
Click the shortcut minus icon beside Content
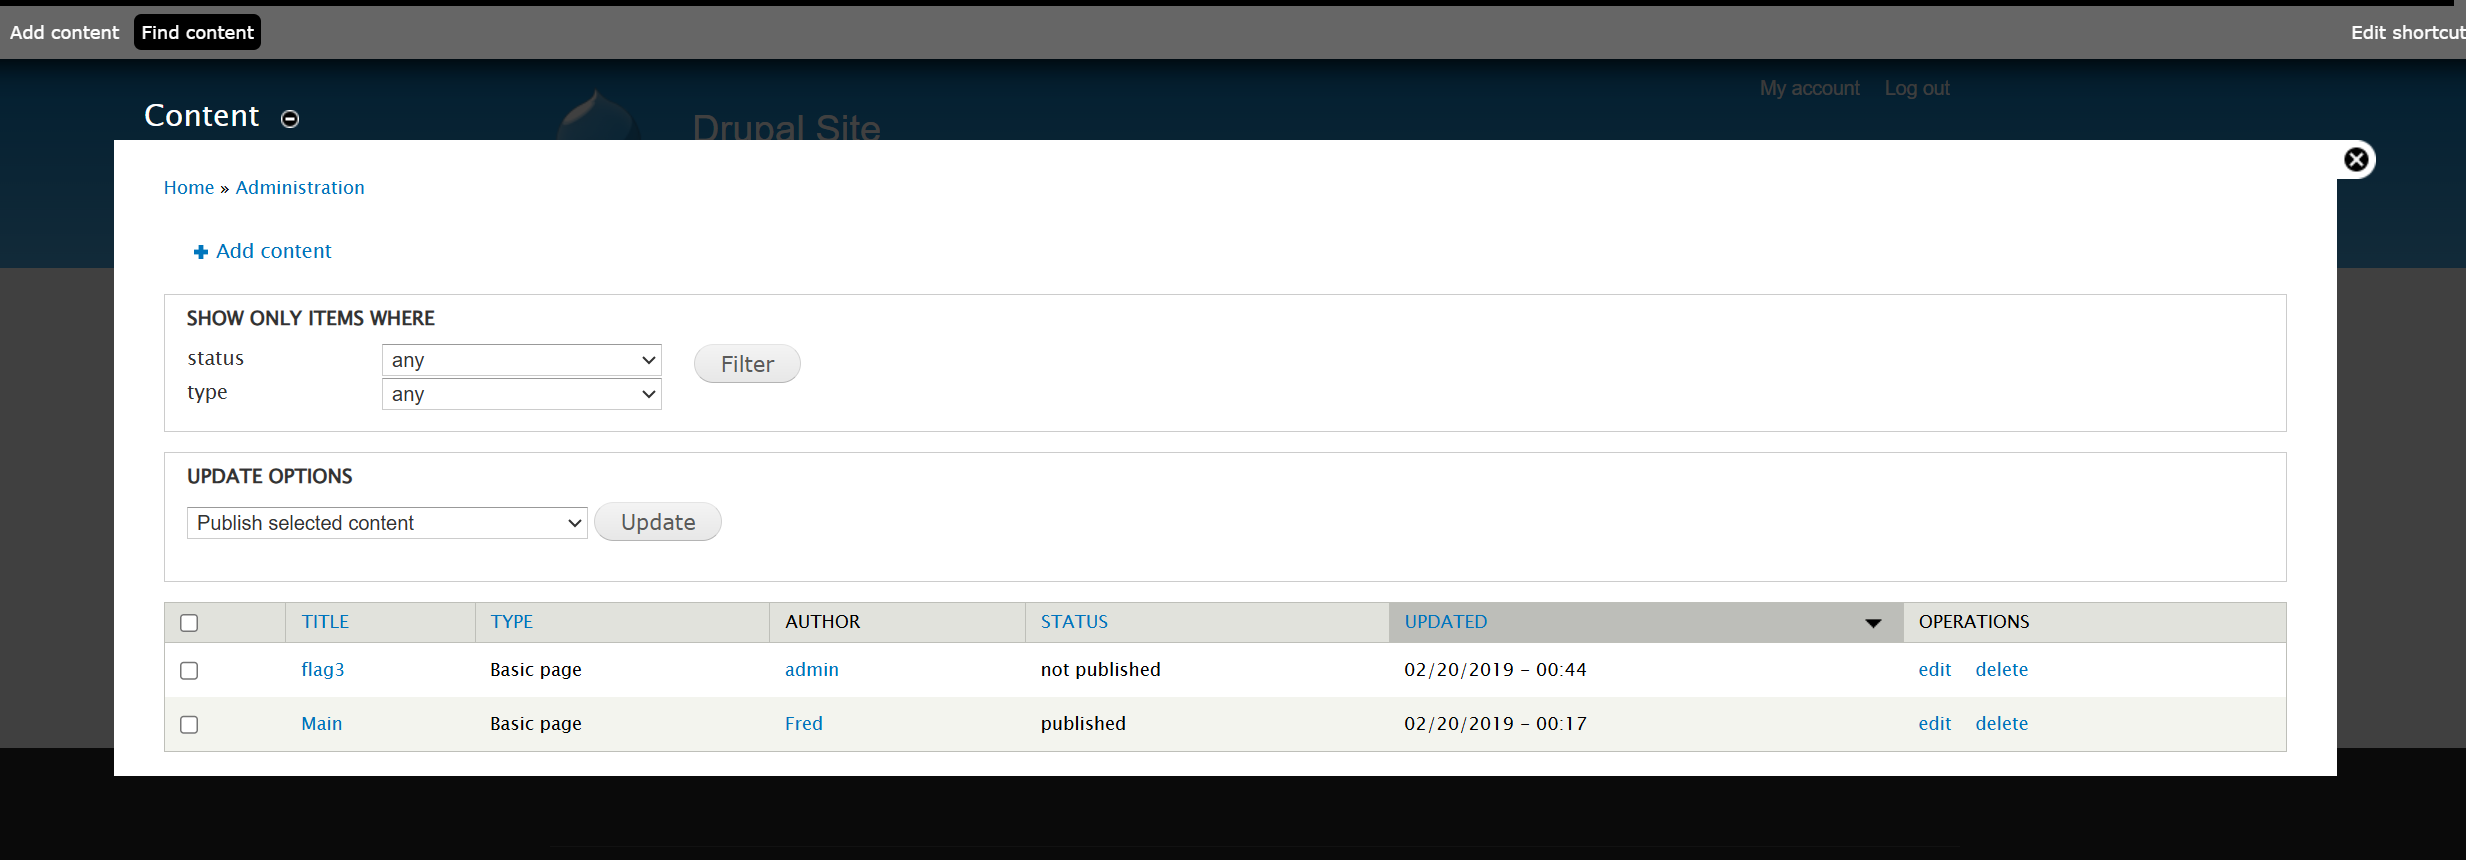290,119
